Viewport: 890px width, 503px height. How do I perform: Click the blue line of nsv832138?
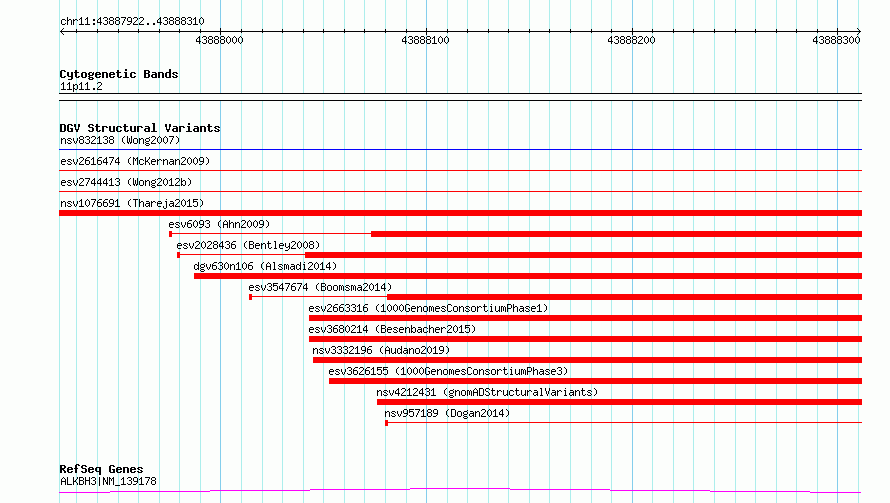pos(460,150)
